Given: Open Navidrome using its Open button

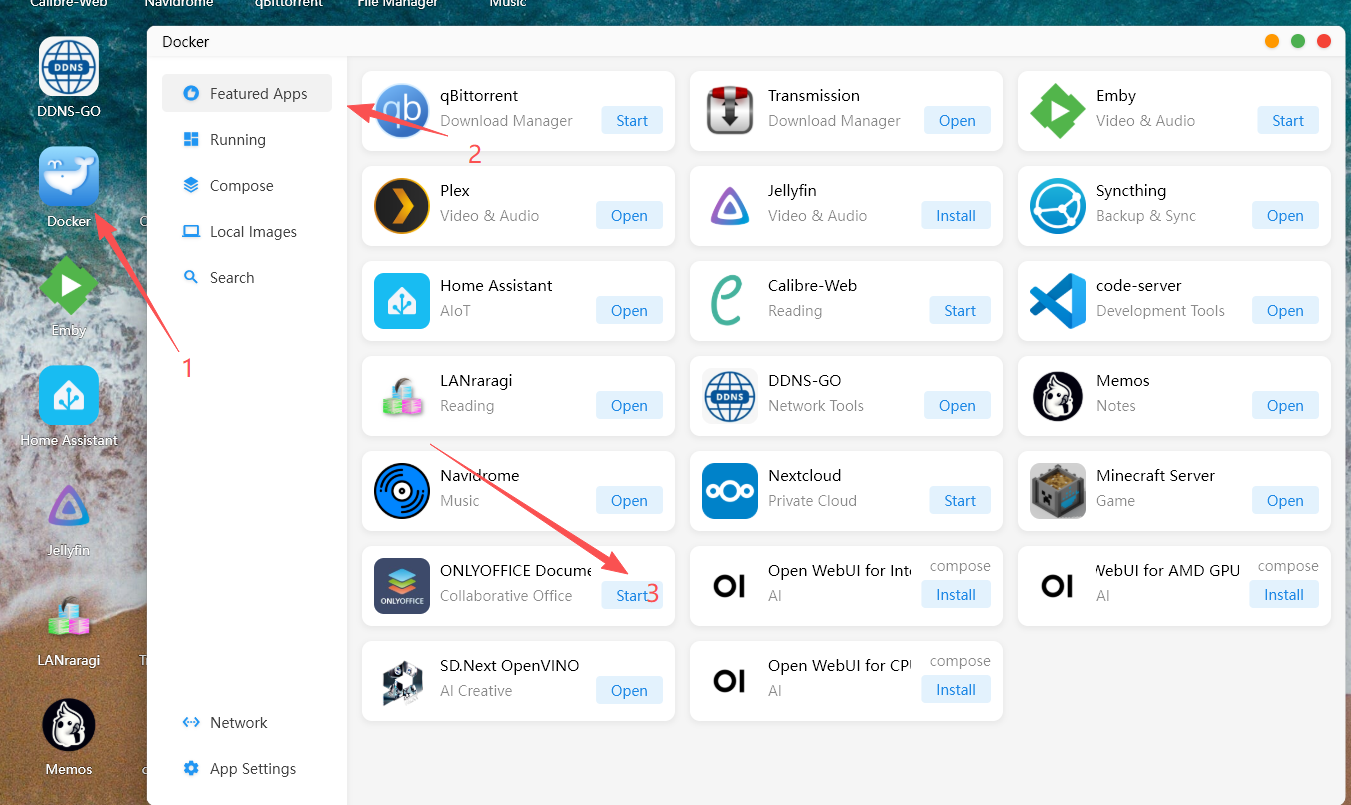Looking at the screenshot, I should coord(629,500).
